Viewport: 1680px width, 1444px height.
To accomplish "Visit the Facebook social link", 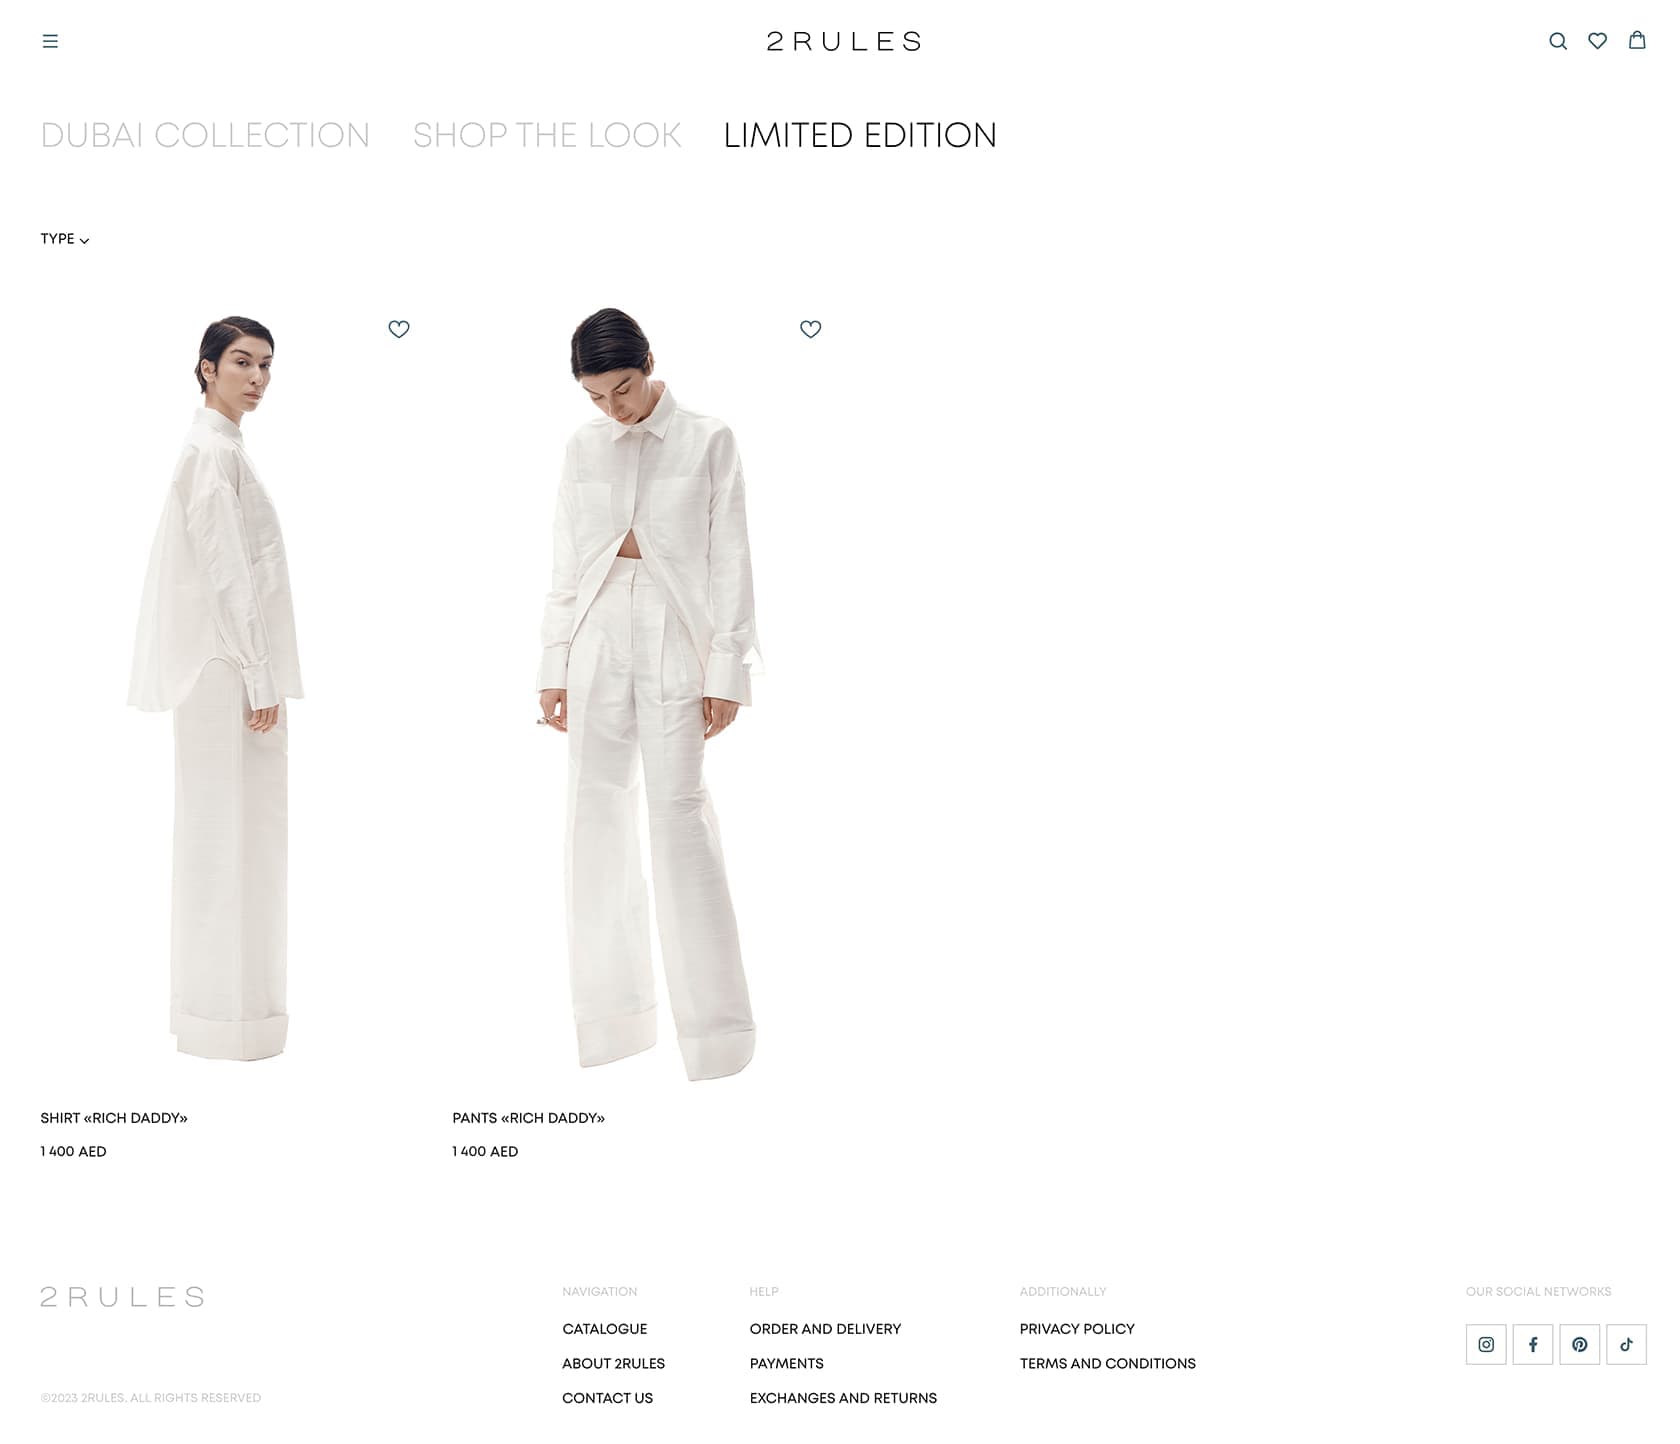I will pyautogui.click(x=1533, y=1345).
